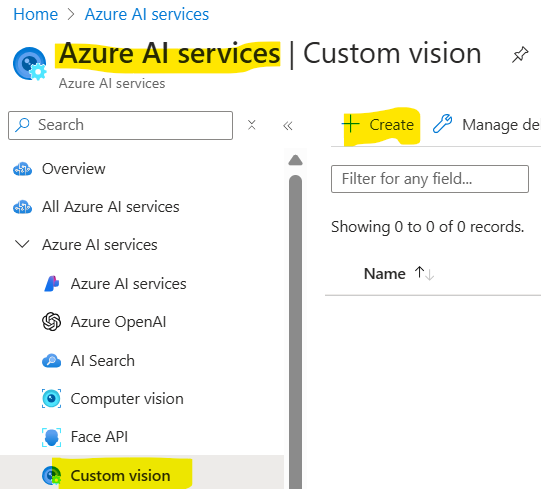
Task: Toggle sidebar expand-collapse arrows icon beside Search
Action: 252,125
